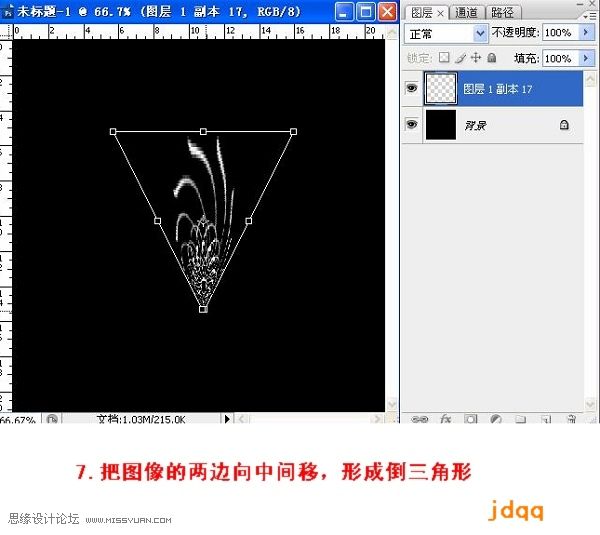Viewport: 600px width, 535px height.
Task: Click the left-side middle transform handle
Action: pyautogui.click(x=157, y=221)
